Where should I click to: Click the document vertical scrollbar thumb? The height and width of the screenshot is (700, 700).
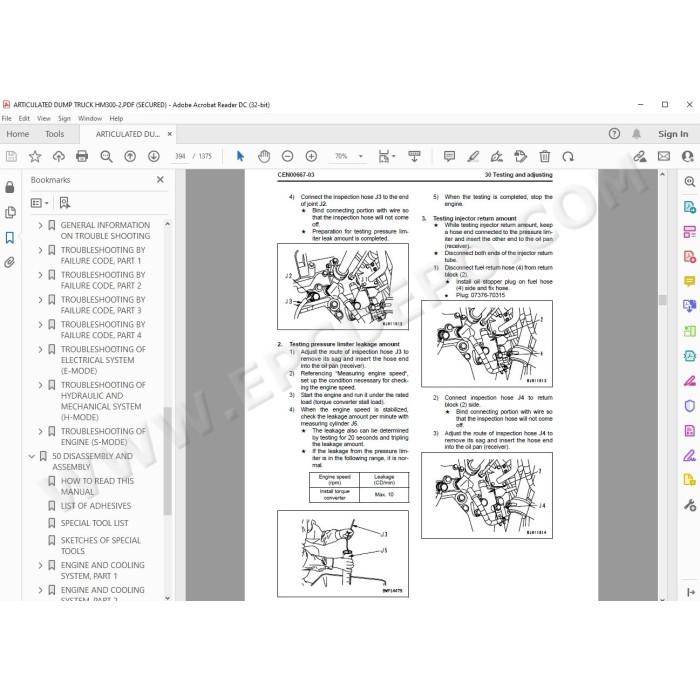[662, 300]
